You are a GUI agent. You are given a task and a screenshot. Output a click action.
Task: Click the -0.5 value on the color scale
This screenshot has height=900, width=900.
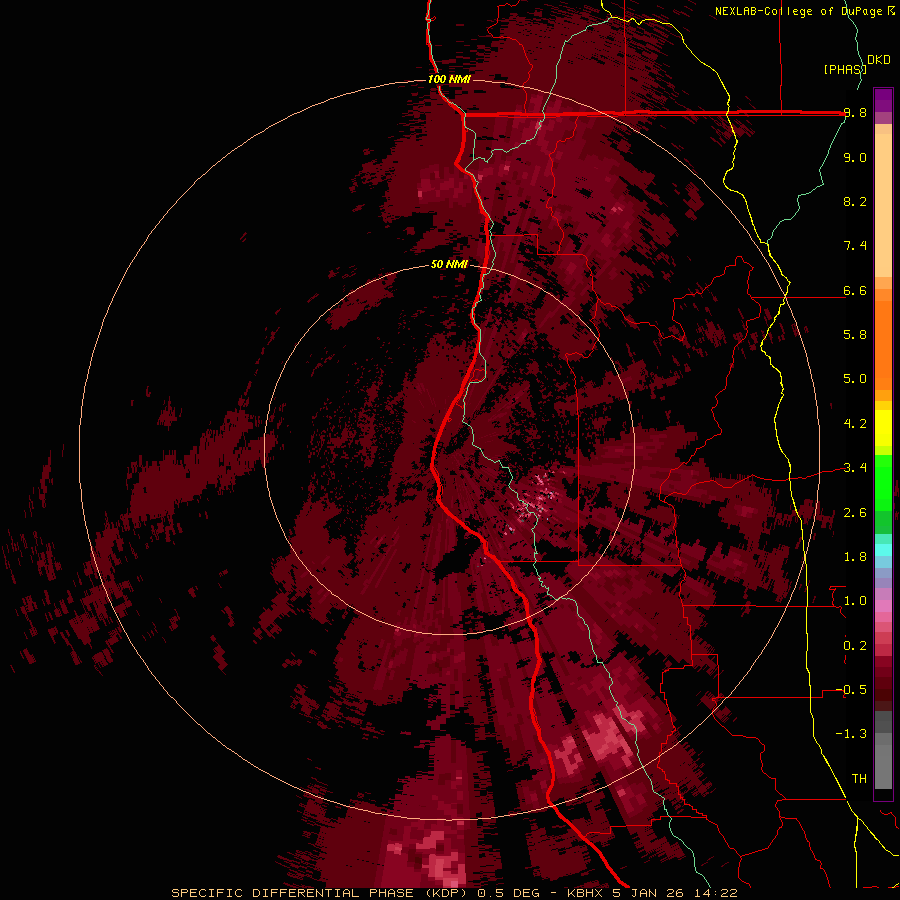(851, 690)
